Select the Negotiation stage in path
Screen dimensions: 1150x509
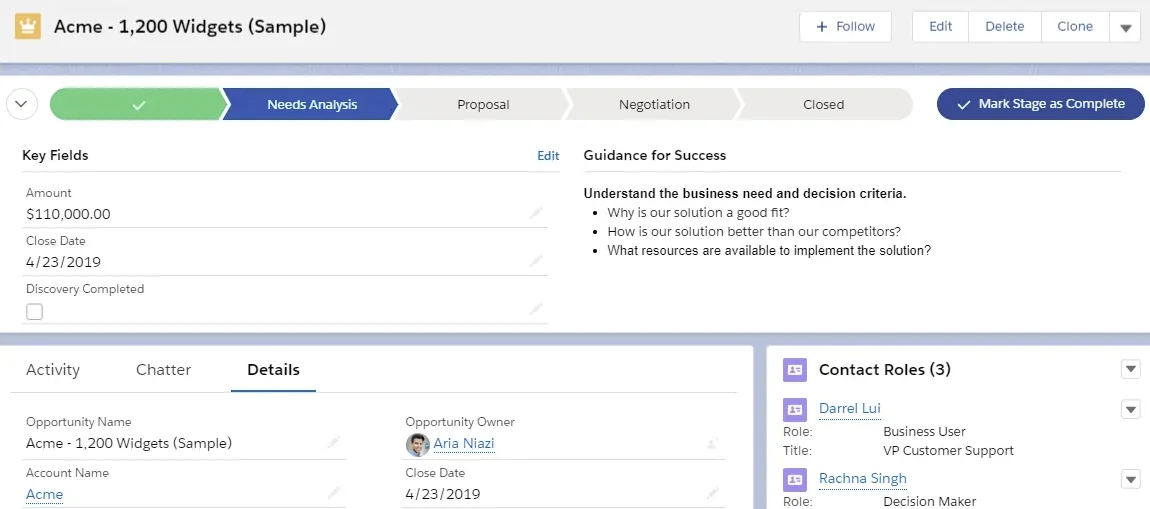pos(654,104)
